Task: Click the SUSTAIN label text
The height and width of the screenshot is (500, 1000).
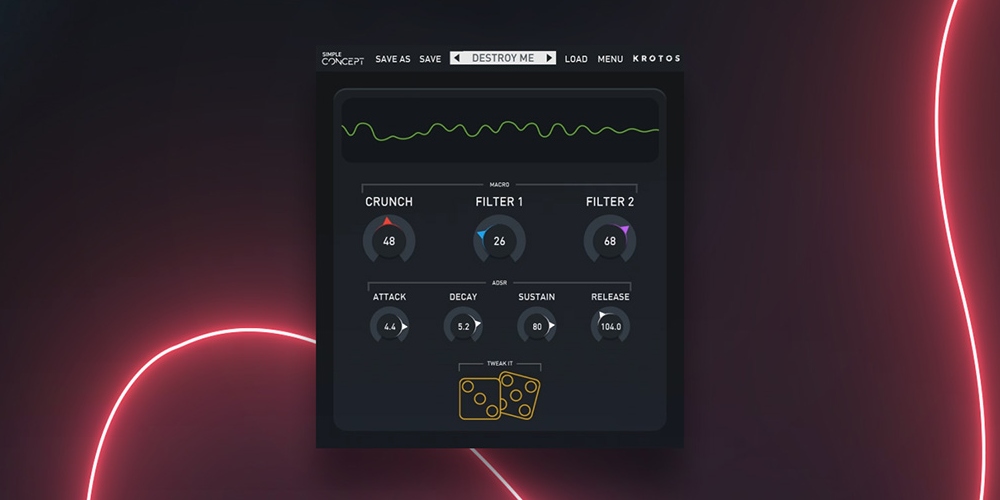Action: (x=536, y=297)
